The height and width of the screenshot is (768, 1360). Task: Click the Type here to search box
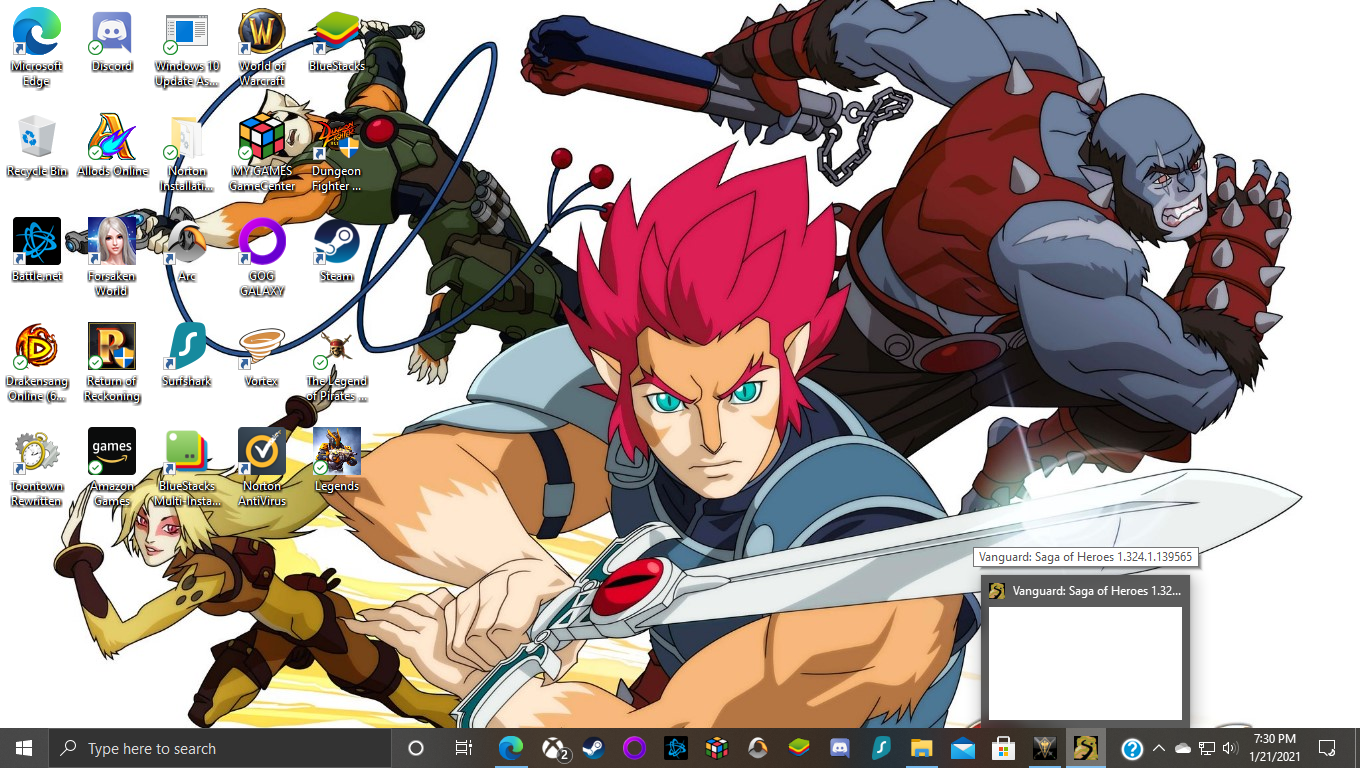(x=220, y=748)
